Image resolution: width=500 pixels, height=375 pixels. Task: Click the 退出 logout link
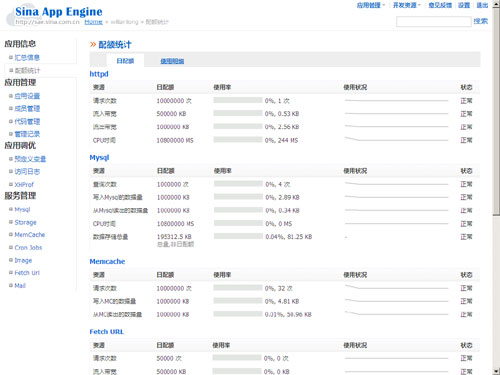click(x=482, y=5)
